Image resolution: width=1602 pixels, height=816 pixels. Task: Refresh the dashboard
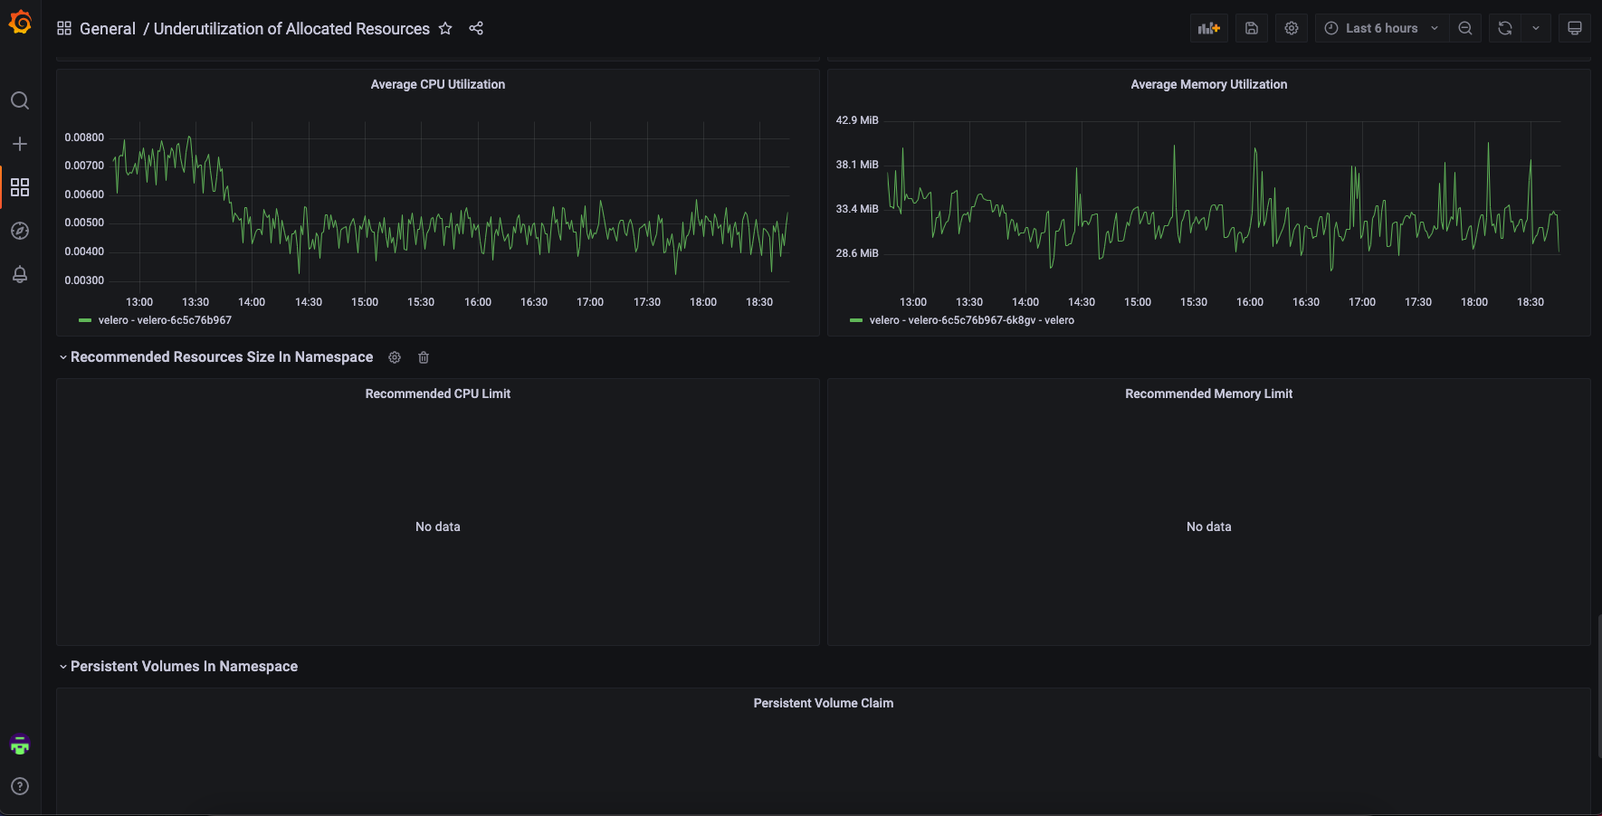point(1505,28)
